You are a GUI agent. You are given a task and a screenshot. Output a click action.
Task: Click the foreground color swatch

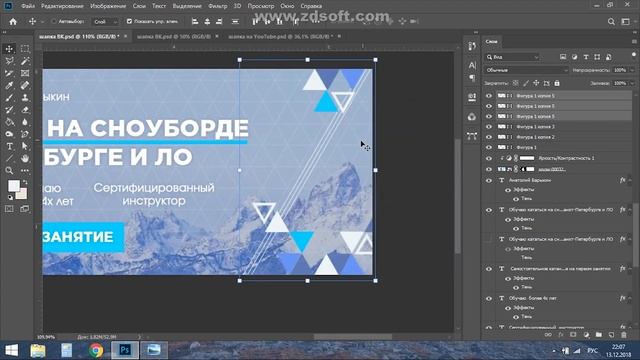(x=13, y=186)
